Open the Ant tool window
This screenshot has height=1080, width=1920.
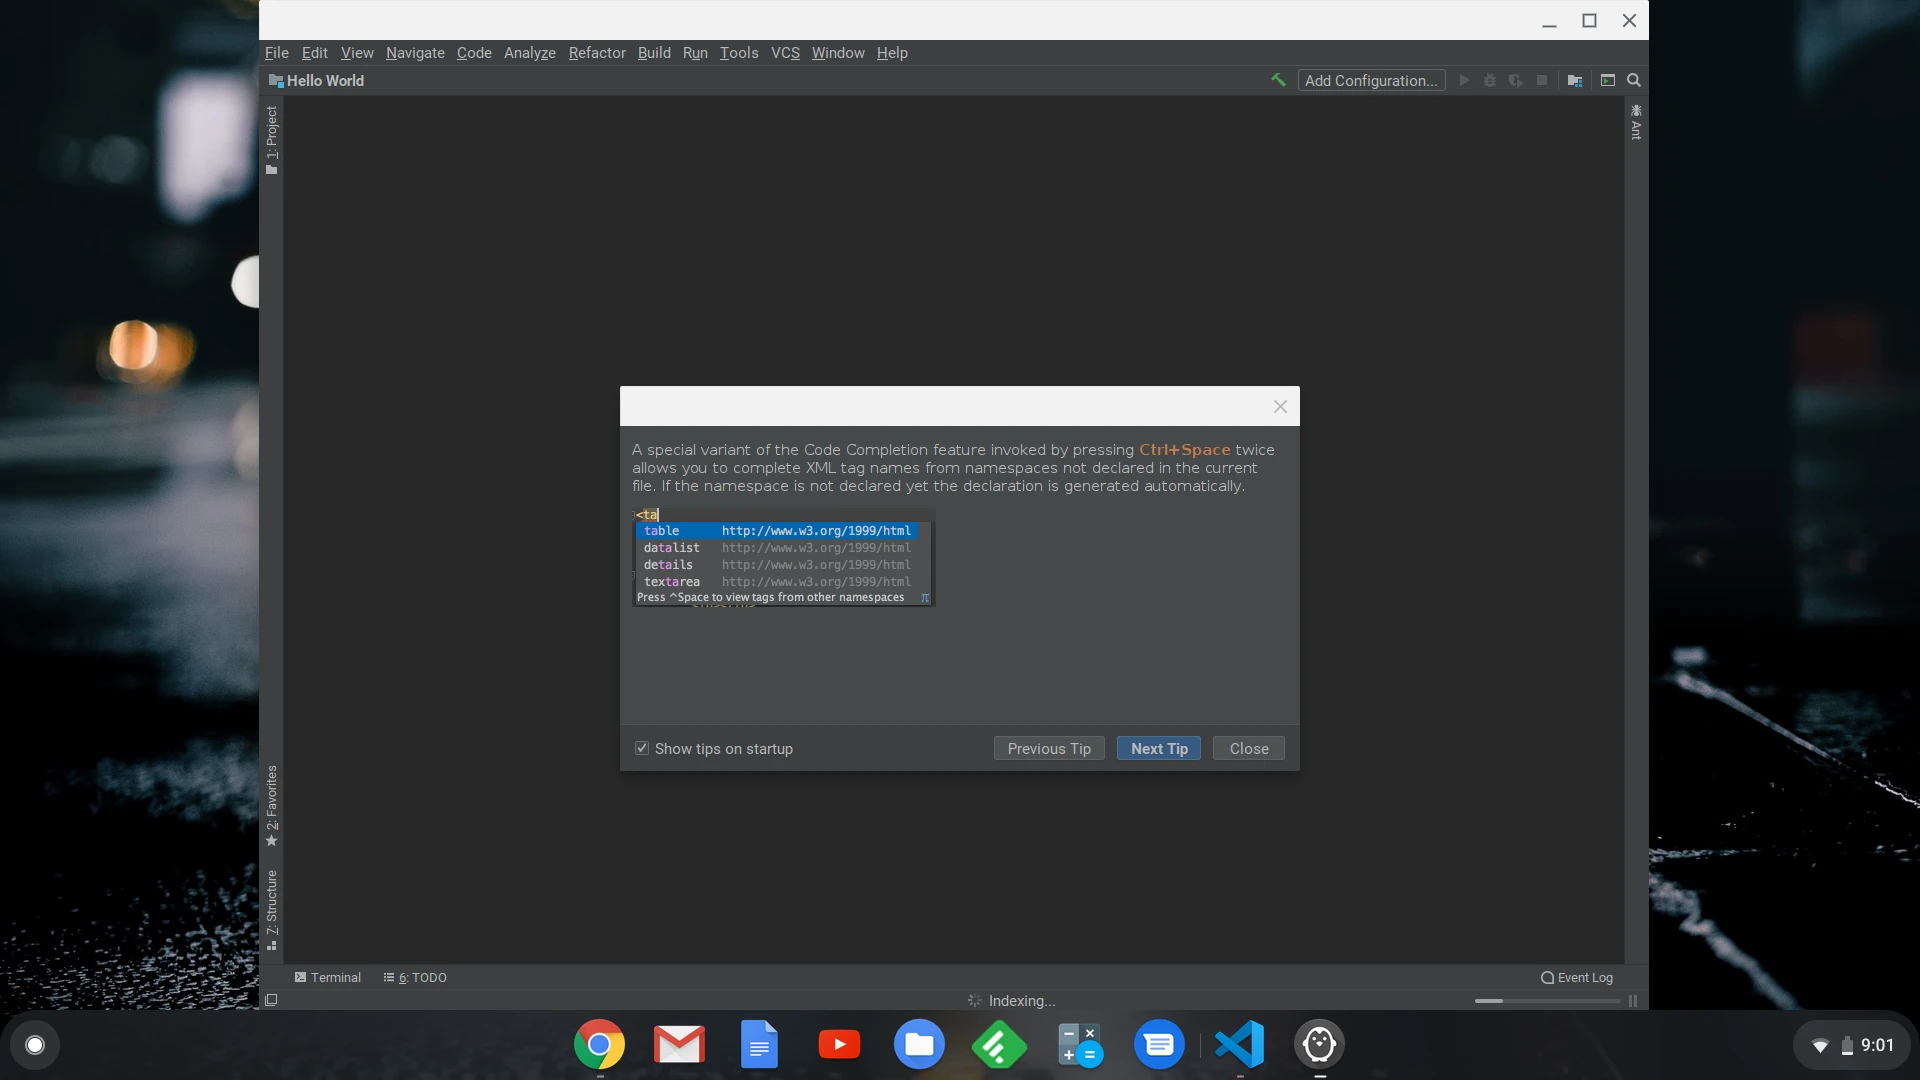[1636, 122]
